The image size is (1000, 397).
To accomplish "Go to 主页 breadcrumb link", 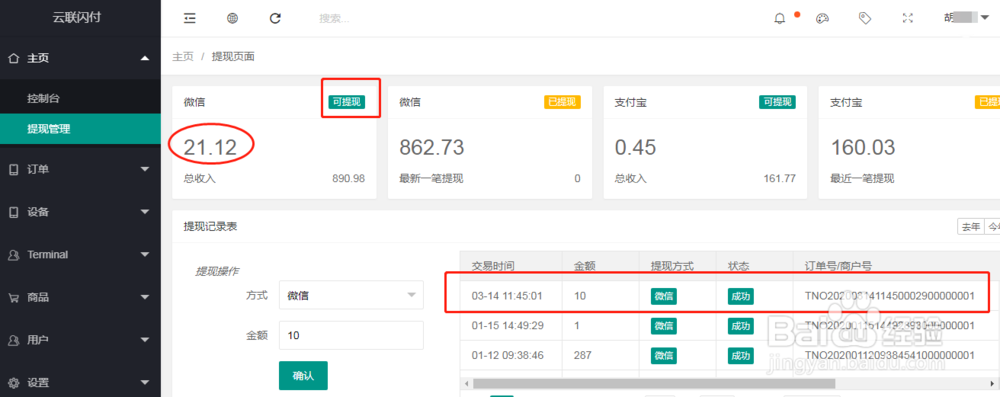I will tap(182, 56).
